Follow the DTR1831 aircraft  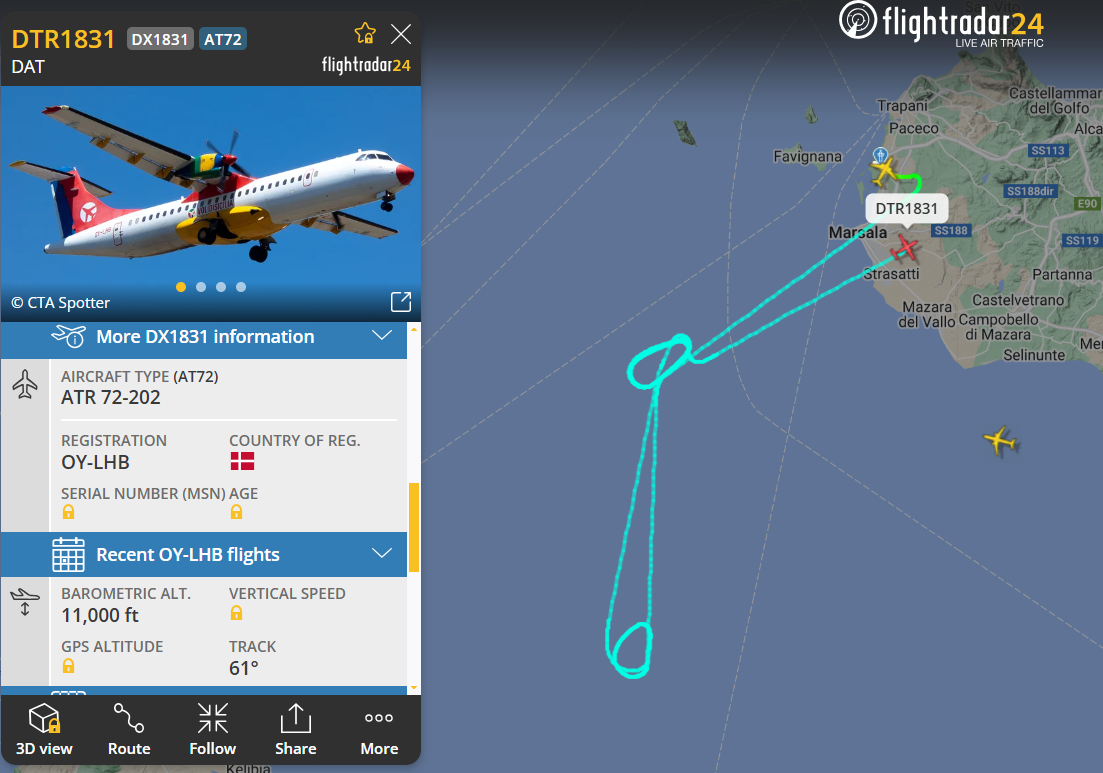click(x=212, y=729)
